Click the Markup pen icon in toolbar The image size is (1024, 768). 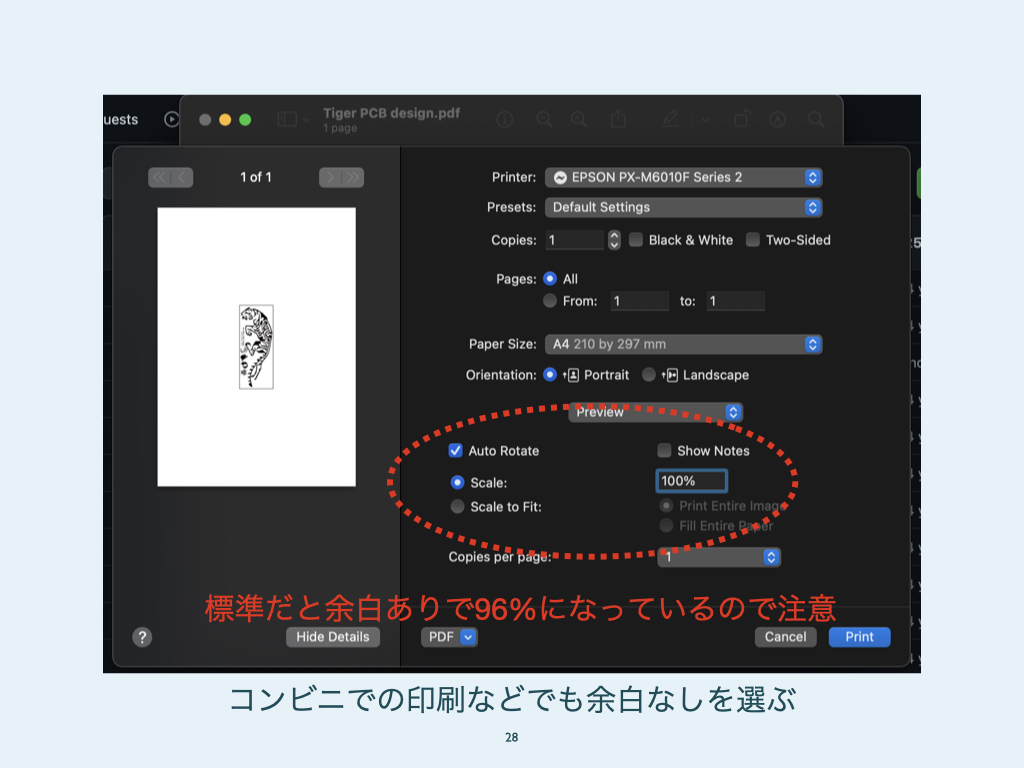(670, 119)
